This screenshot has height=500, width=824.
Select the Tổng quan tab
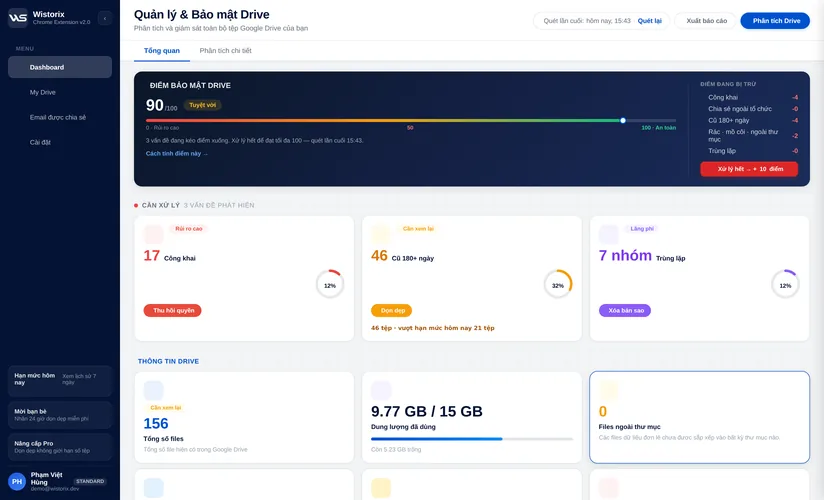(x=162, y=51)
